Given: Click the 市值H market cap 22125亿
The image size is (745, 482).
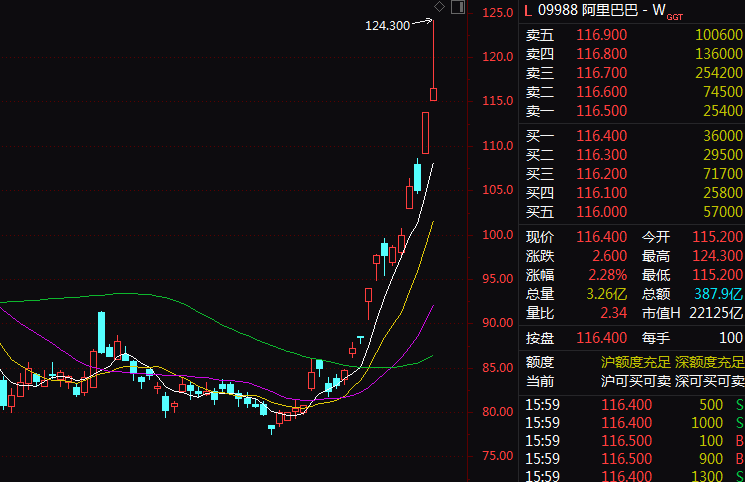Looking at the screenshot, I should point(715,313).
